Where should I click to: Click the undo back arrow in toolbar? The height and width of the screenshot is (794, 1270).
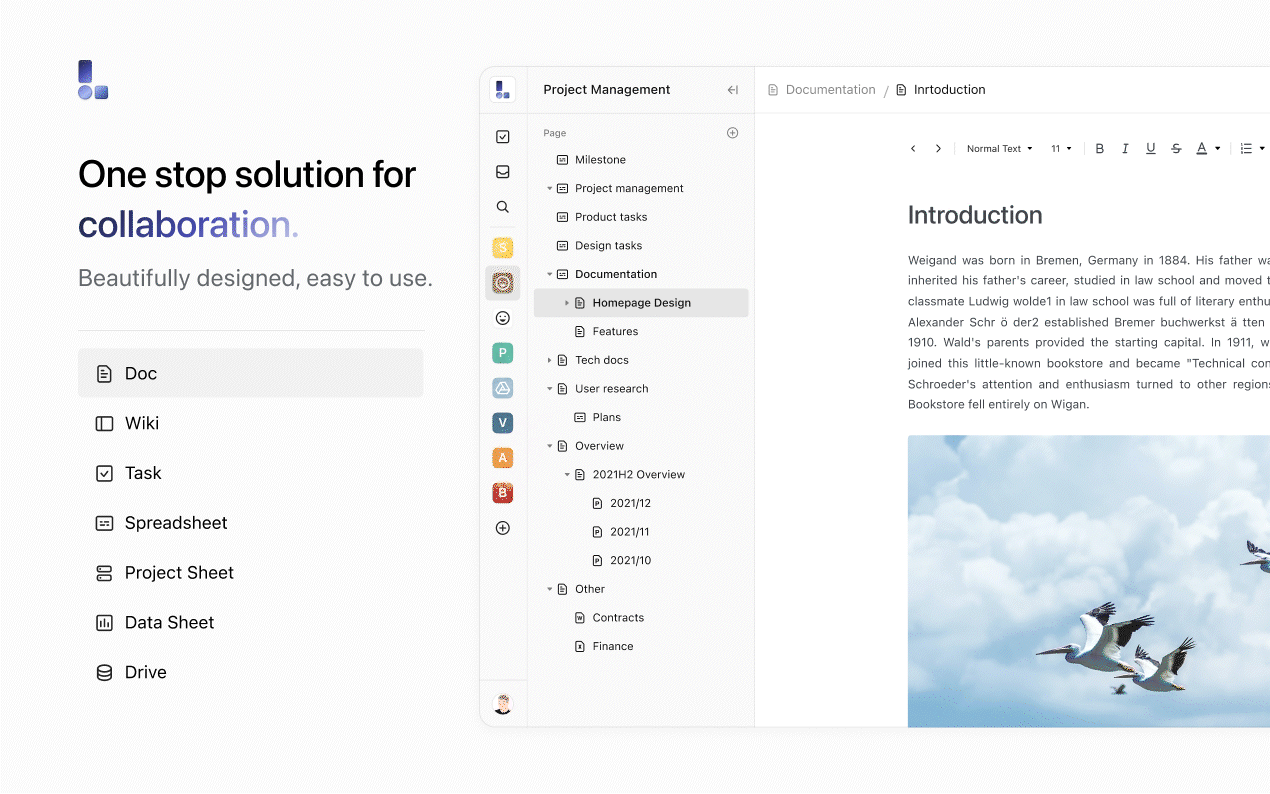coord(913,149)
